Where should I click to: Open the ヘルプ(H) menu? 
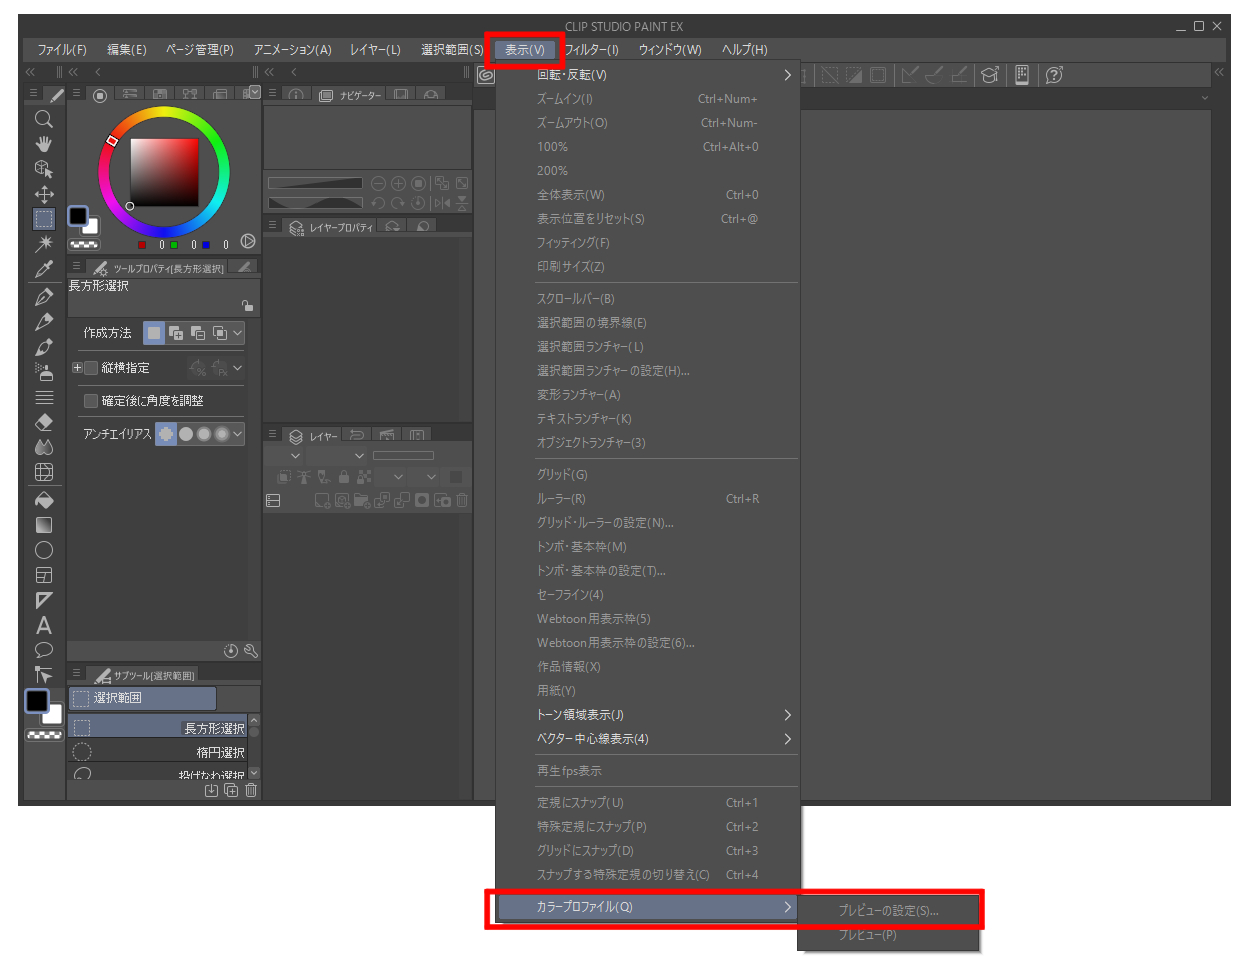745,50
